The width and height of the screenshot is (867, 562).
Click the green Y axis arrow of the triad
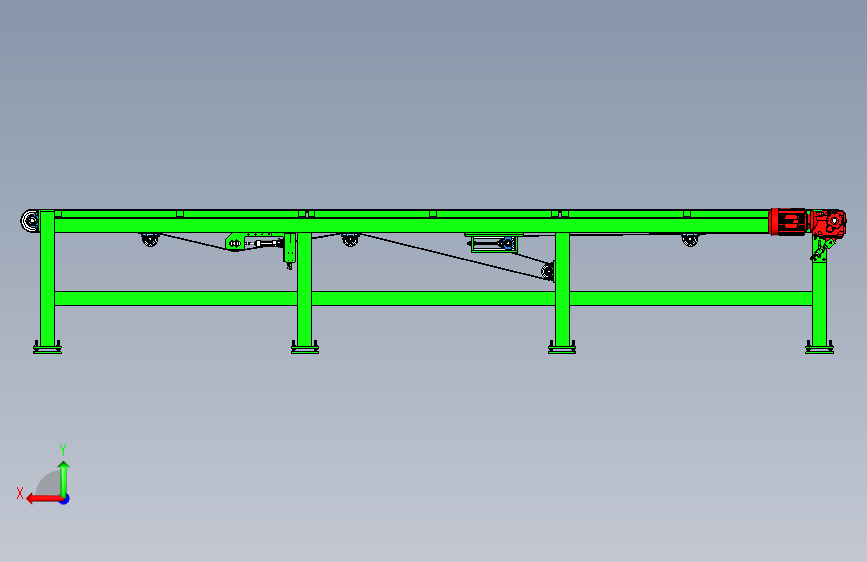pyautogui.click(x=64, y=478)
